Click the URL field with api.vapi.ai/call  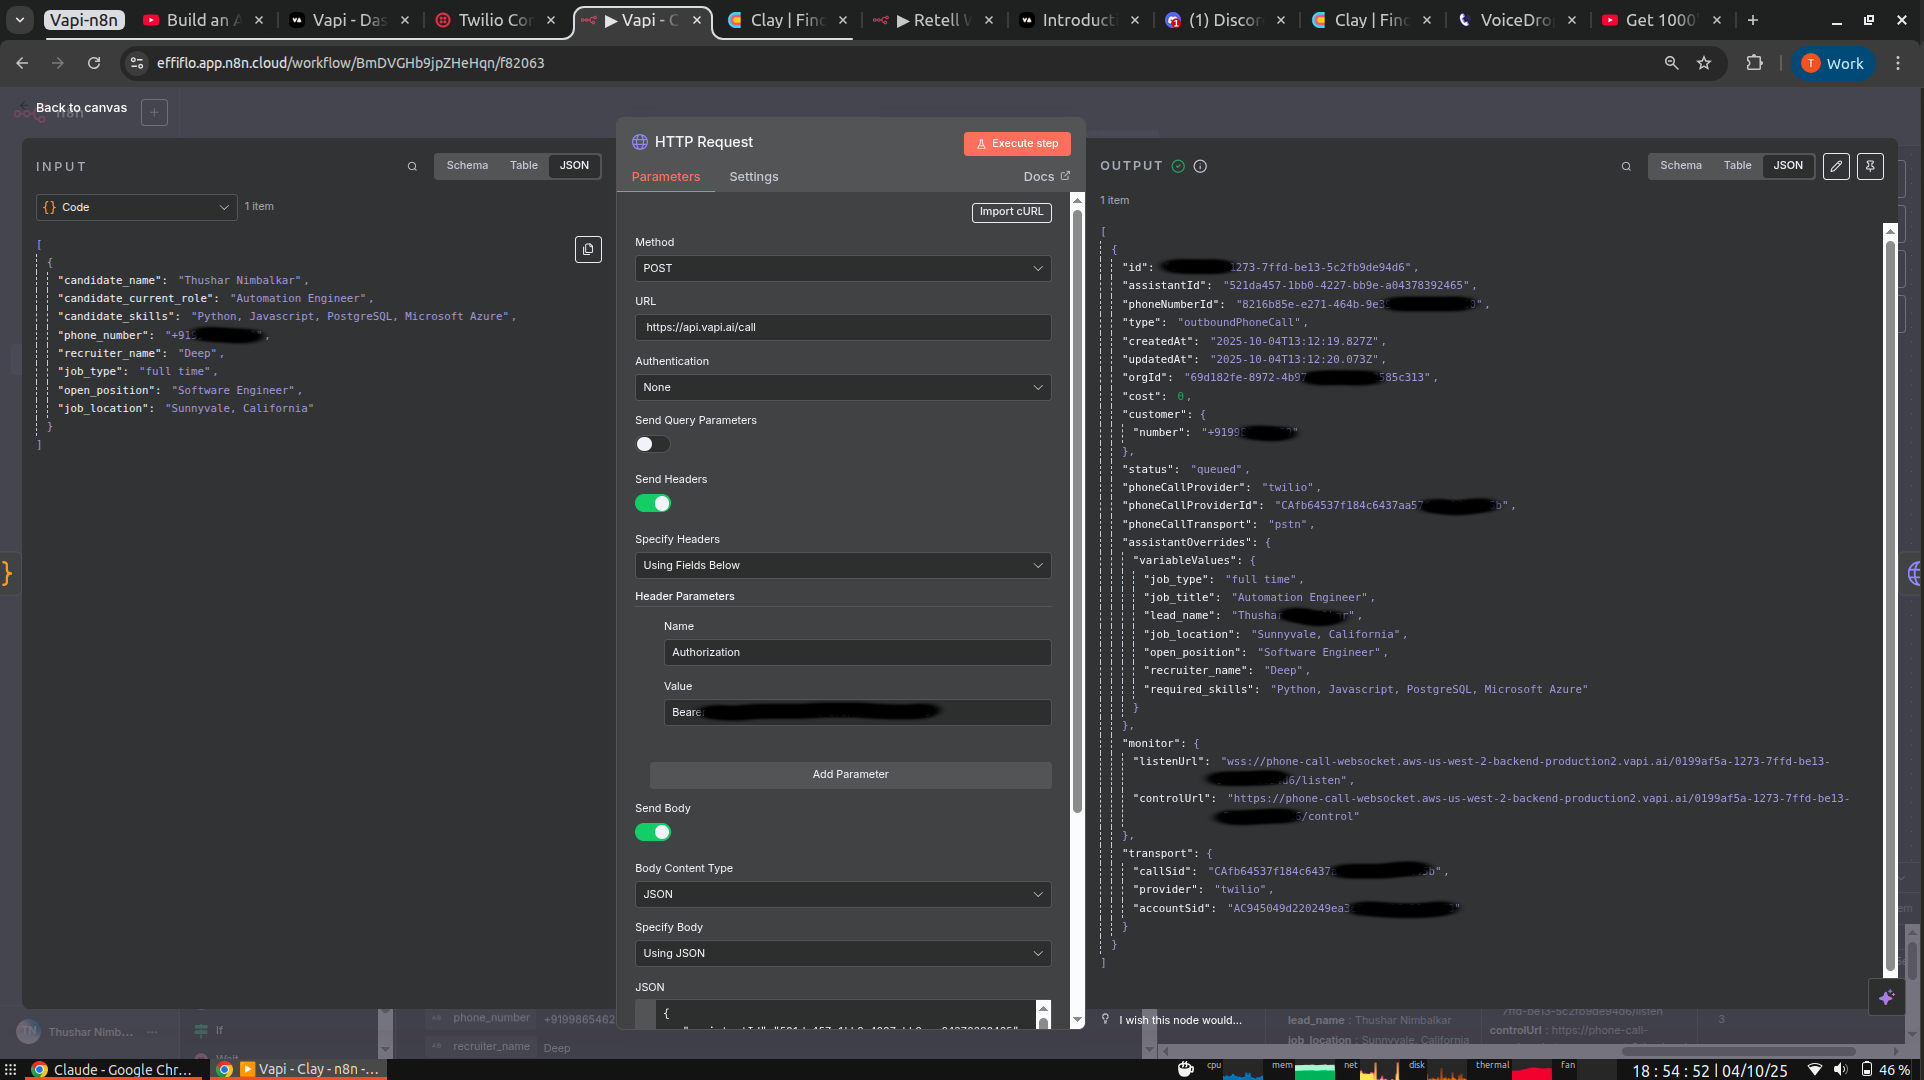coord(842,327)
